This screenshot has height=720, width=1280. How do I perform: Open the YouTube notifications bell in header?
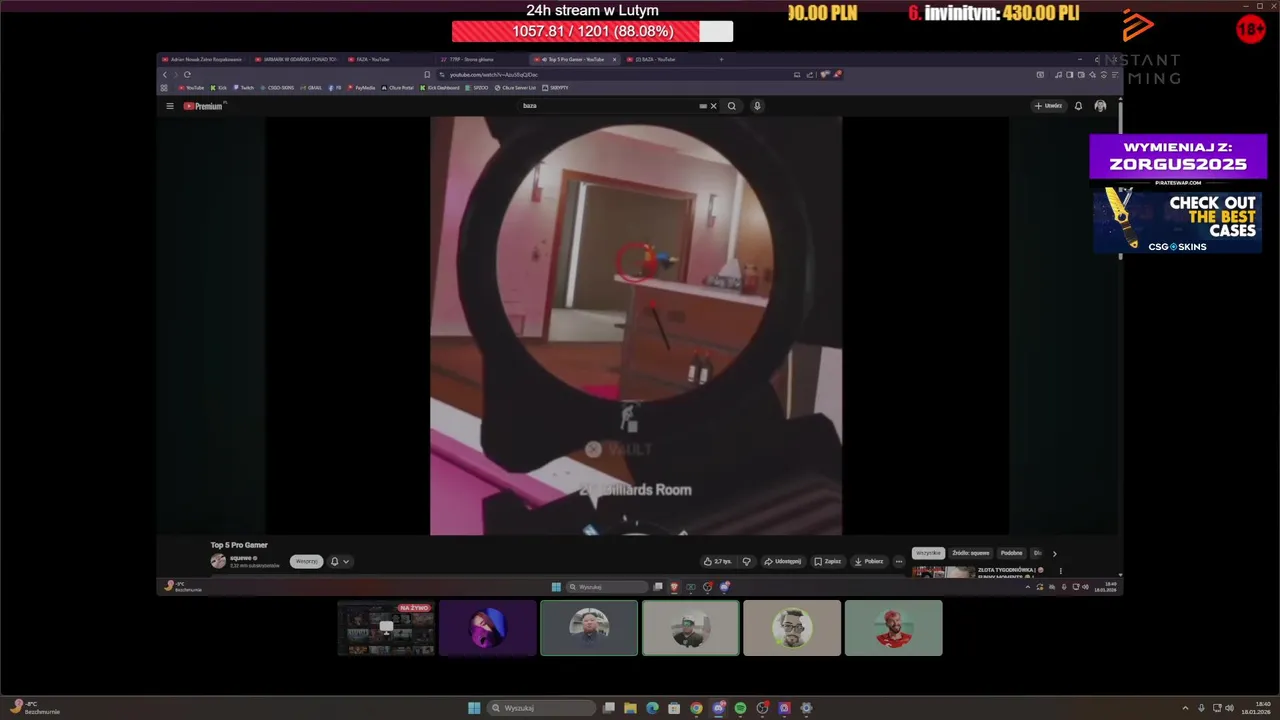(x=1078, y=106)
